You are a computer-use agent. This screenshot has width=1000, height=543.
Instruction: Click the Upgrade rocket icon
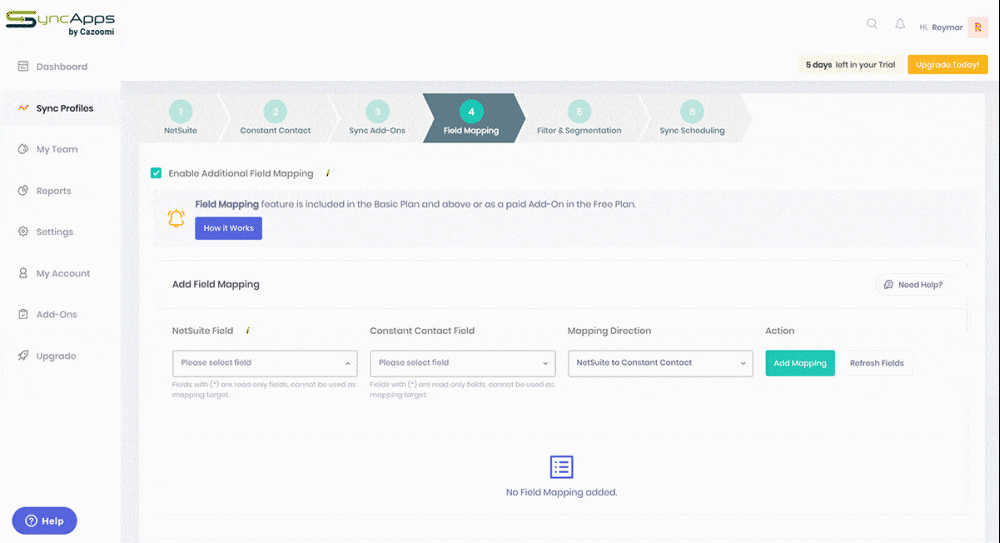click(x=23, y=355)
